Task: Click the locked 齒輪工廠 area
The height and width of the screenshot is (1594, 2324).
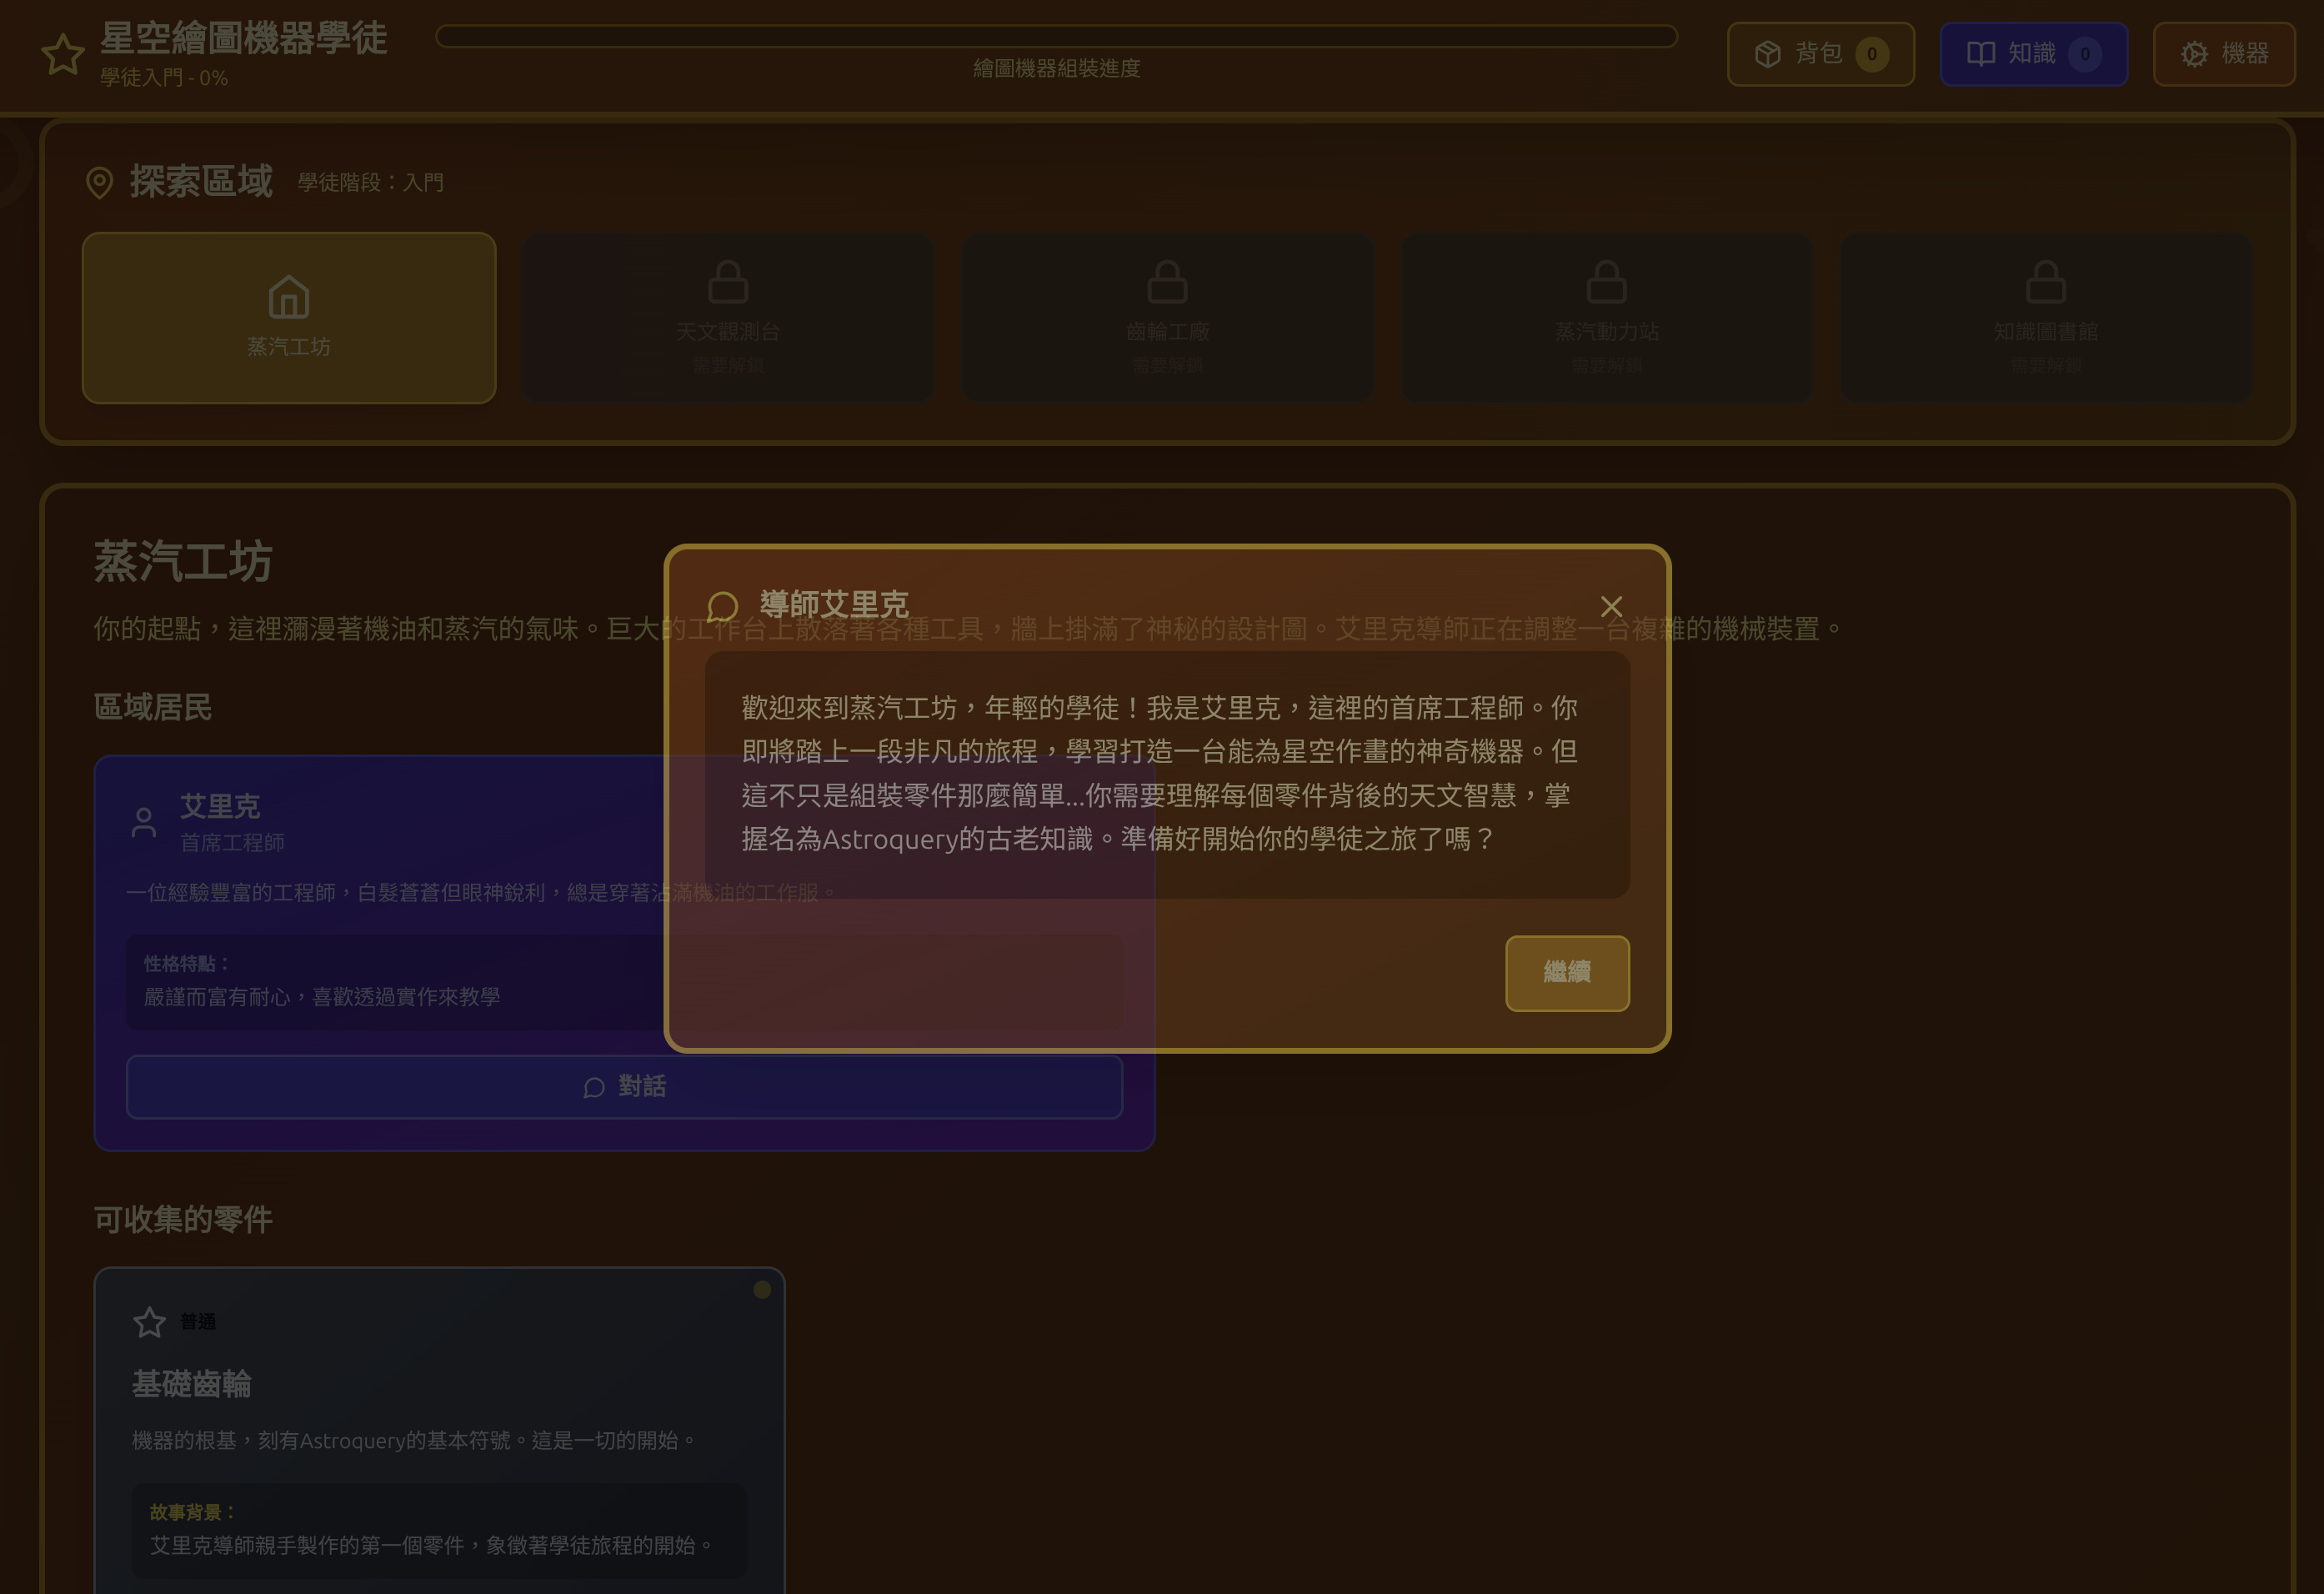Action: pyautogui.click(x=1167, y=318)
